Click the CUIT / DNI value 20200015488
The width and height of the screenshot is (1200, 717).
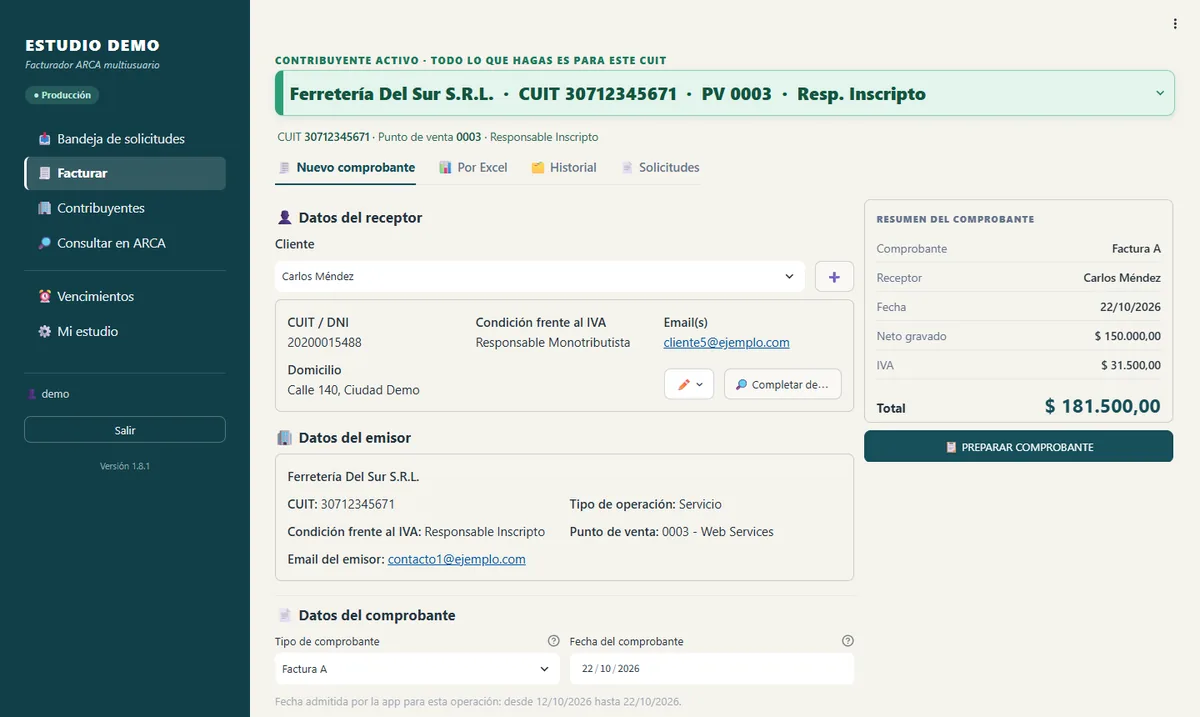coord(324,342)
